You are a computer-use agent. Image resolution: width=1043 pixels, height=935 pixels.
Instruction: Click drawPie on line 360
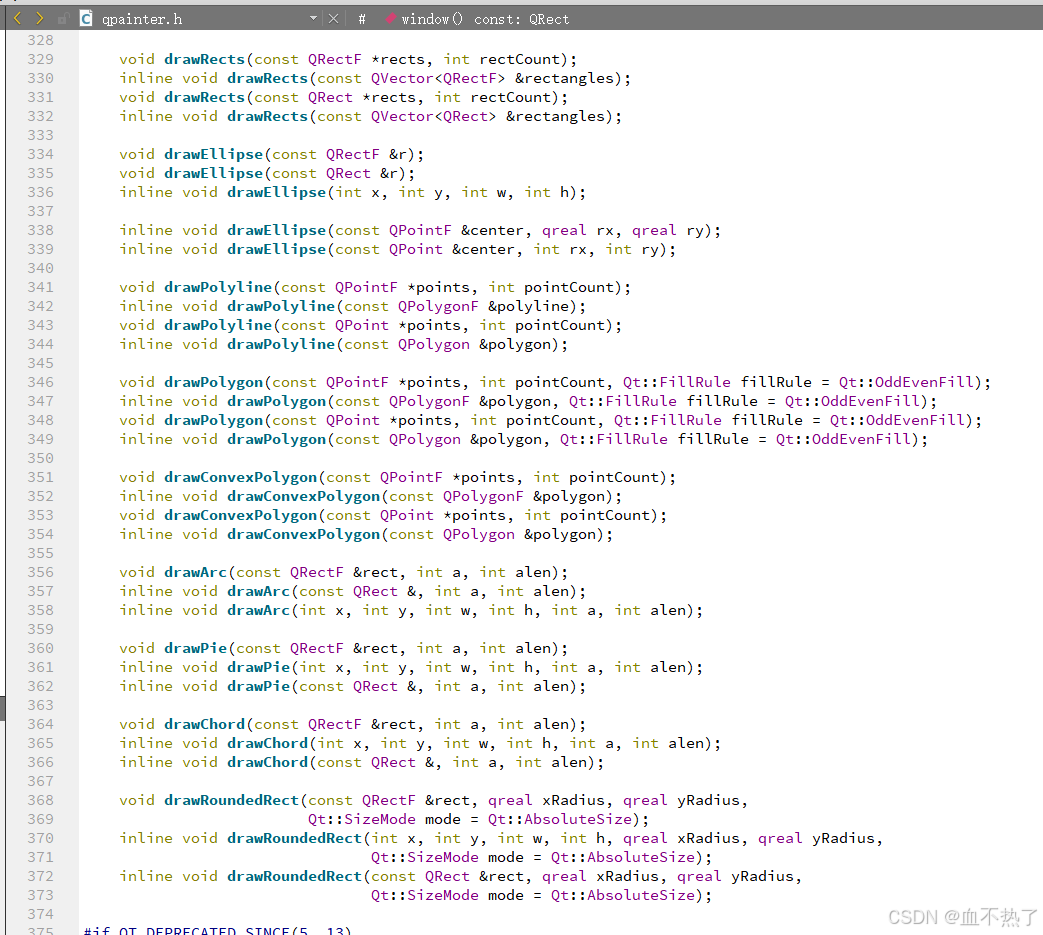(x=196, y=648)
